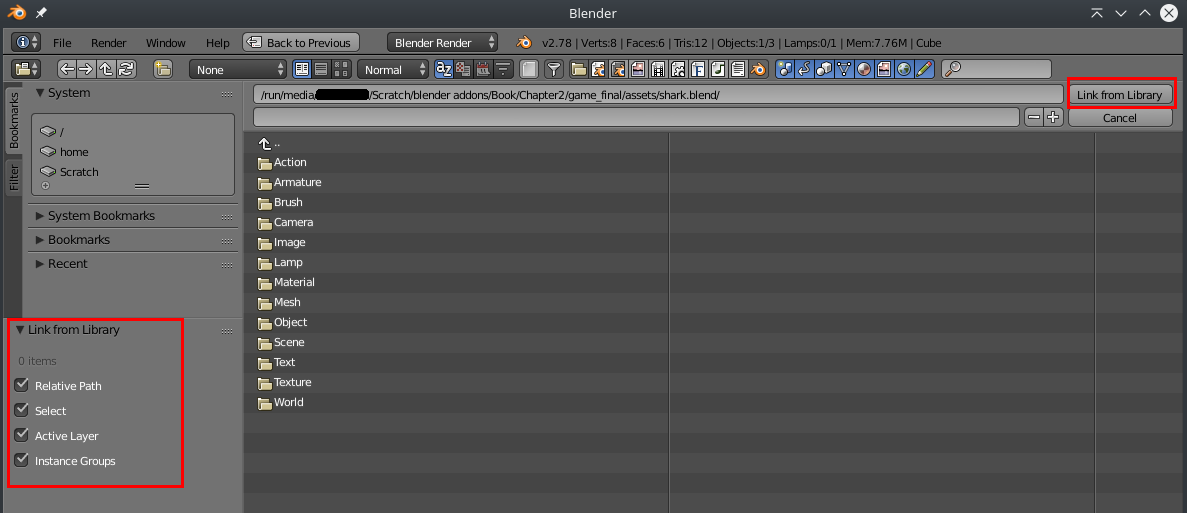Open the Render menu

tap(108, 43)
